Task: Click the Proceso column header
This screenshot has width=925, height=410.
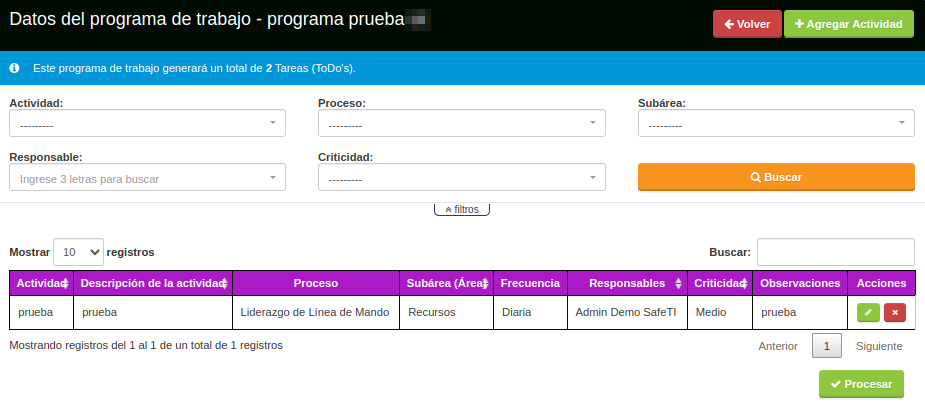Action: click(x=316, y=283)
